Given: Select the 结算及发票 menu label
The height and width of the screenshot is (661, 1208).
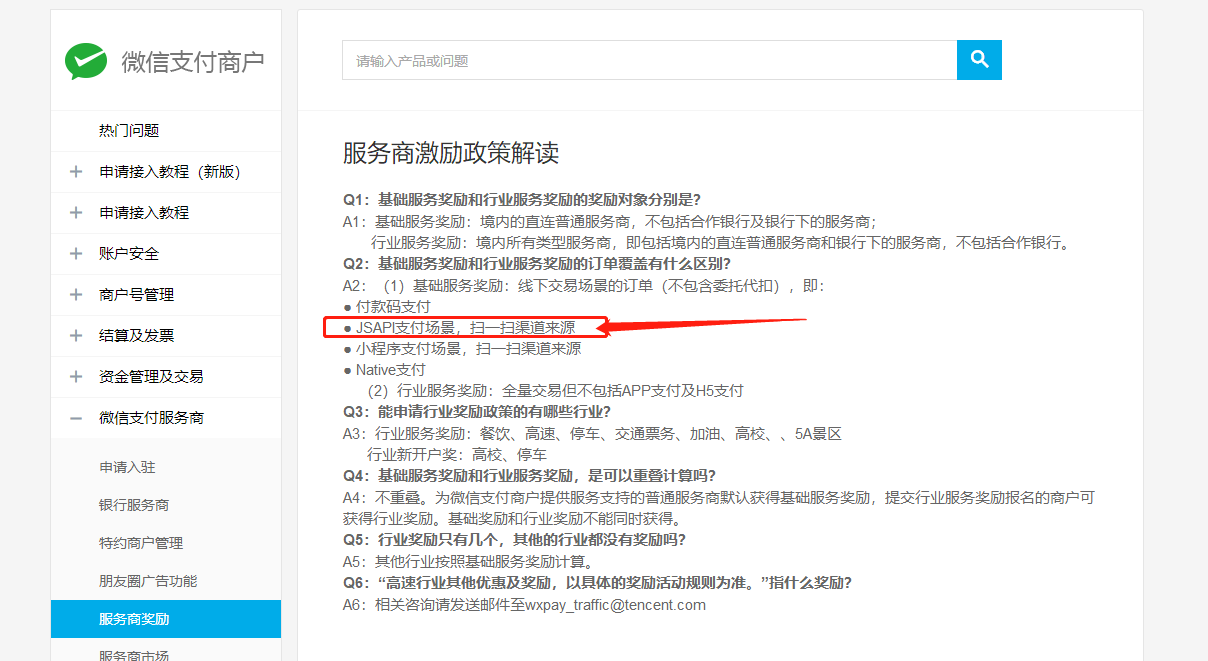Looking at the screenshot, I should (137, 336).
